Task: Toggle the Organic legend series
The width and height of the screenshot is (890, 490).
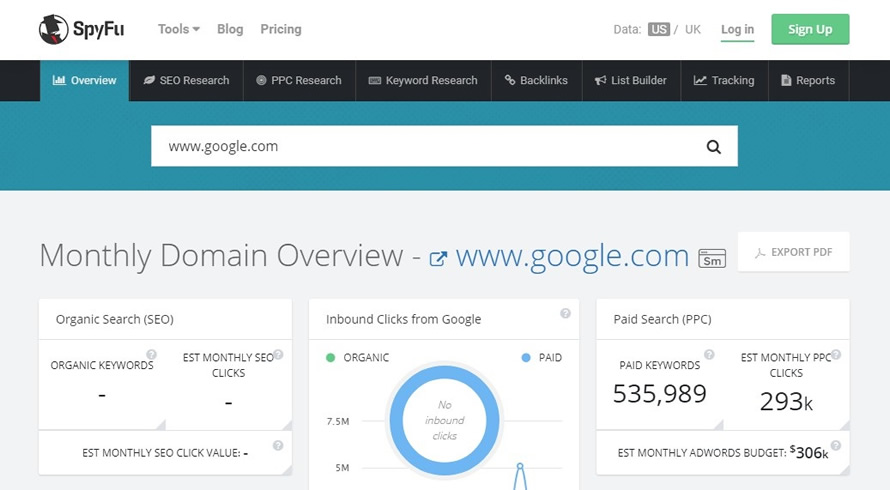Action: (358, 358)
